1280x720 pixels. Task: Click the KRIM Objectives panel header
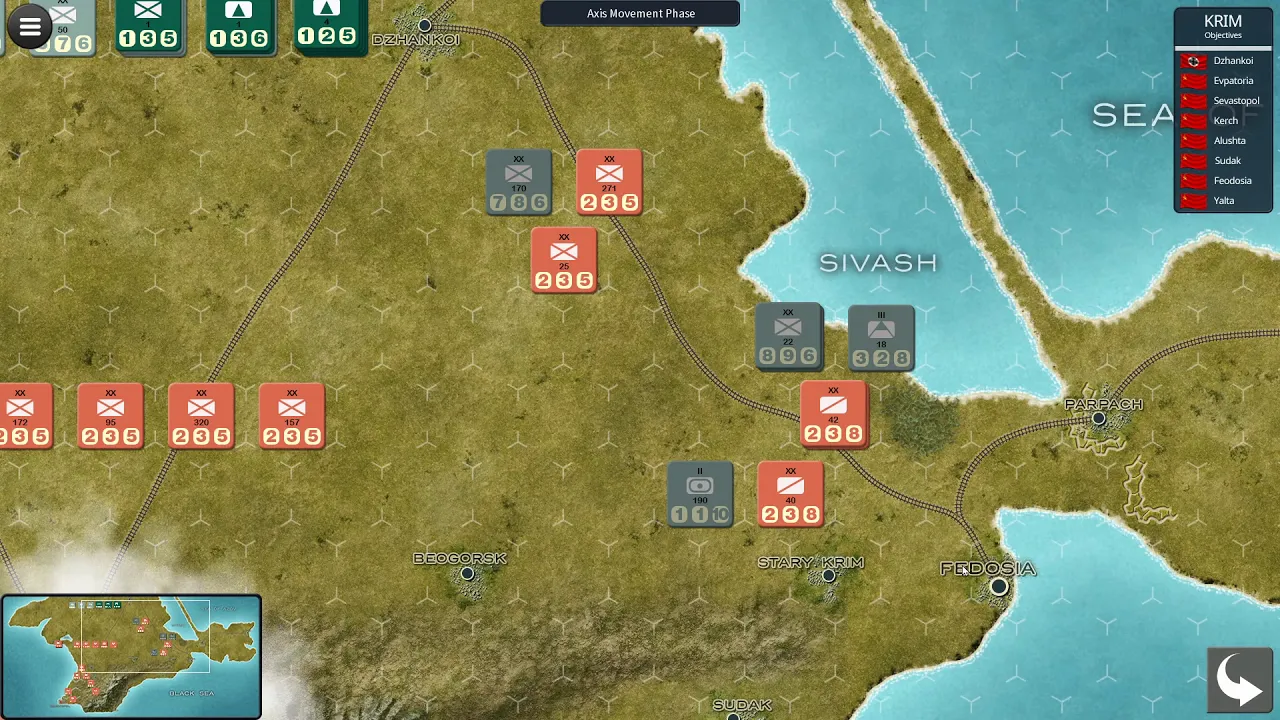tap(1222, 26)
